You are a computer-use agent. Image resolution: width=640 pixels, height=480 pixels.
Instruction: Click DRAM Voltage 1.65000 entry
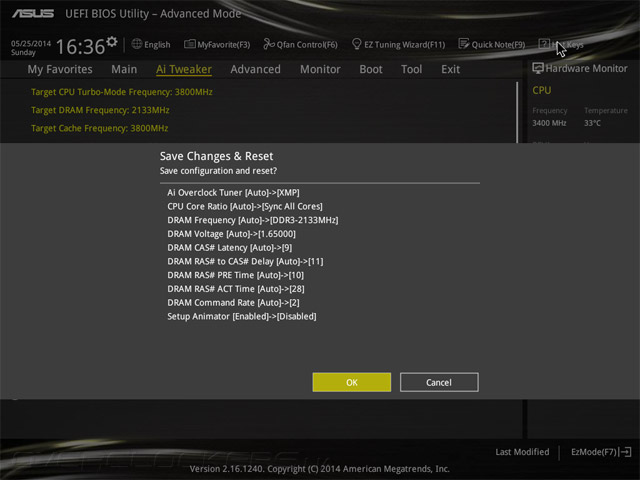pyautogui.click(x=231, y=234)
